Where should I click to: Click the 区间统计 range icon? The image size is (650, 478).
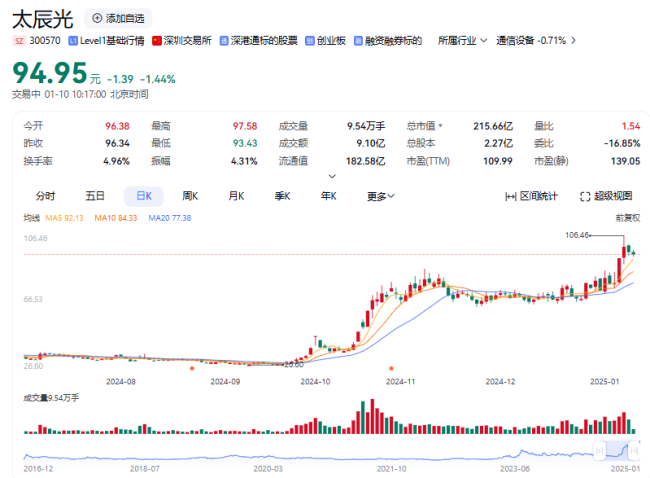click(510, 197)
